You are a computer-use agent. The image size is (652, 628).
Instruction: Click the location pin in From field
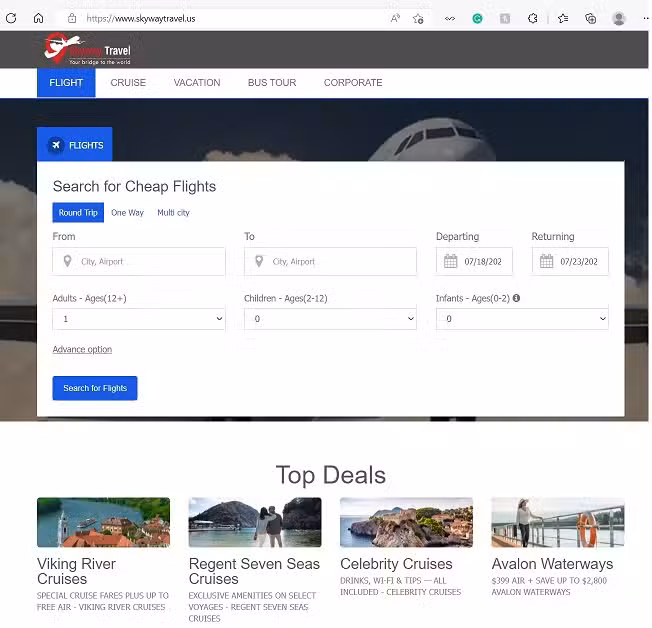point(67,261)
